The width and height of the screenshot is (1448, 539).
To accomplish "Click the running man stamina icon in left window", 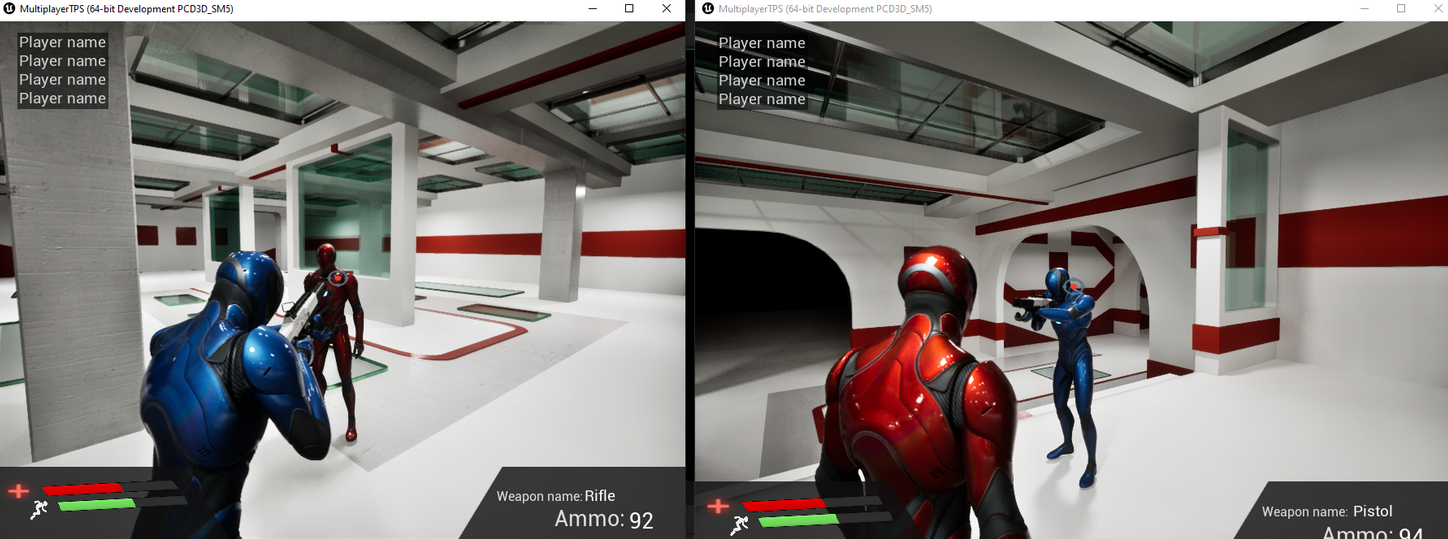I will (39, 510).
